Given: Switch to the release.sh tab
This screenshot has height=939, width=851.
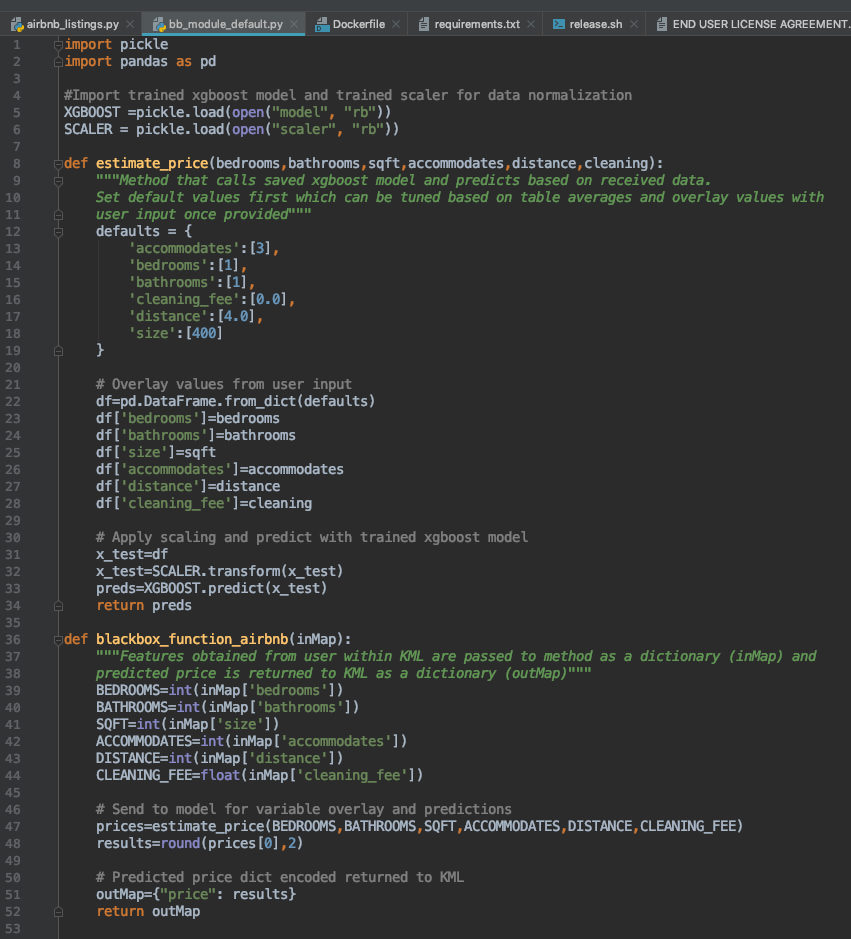Looking at the screenshot, I should (x=595, y=23).
